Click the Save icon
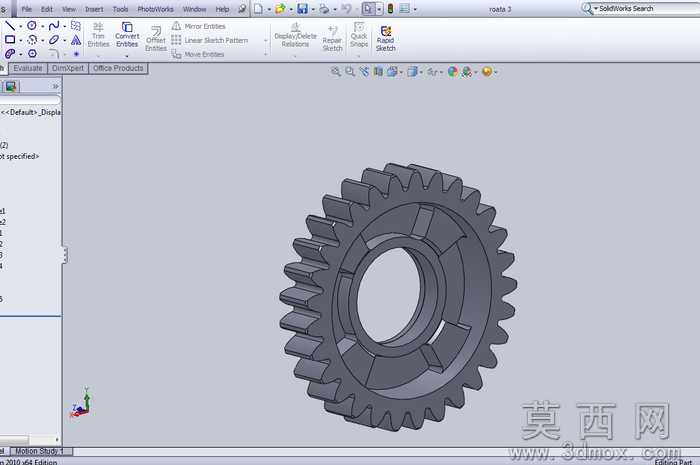This screenshot has height=465, width=700. coord(303,8)
